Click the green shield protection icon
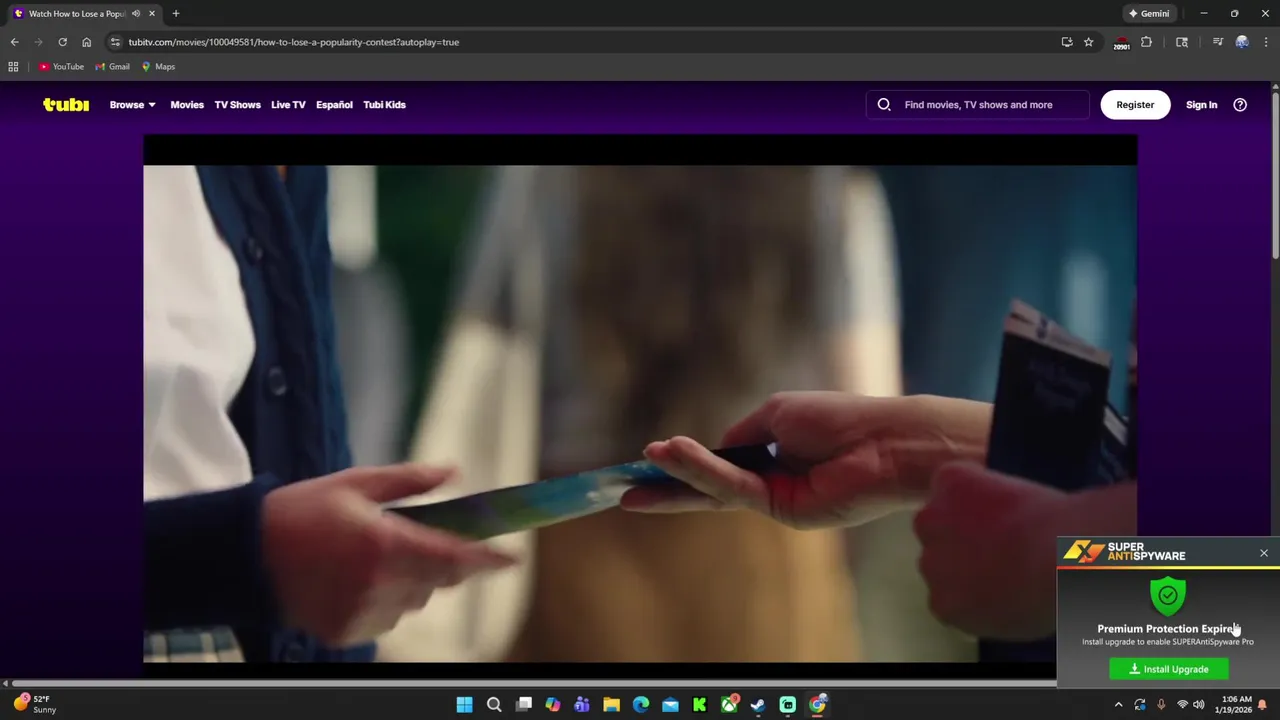Screen dimensions: 1280x720 pyautogui.click(x=1168, y=595)
